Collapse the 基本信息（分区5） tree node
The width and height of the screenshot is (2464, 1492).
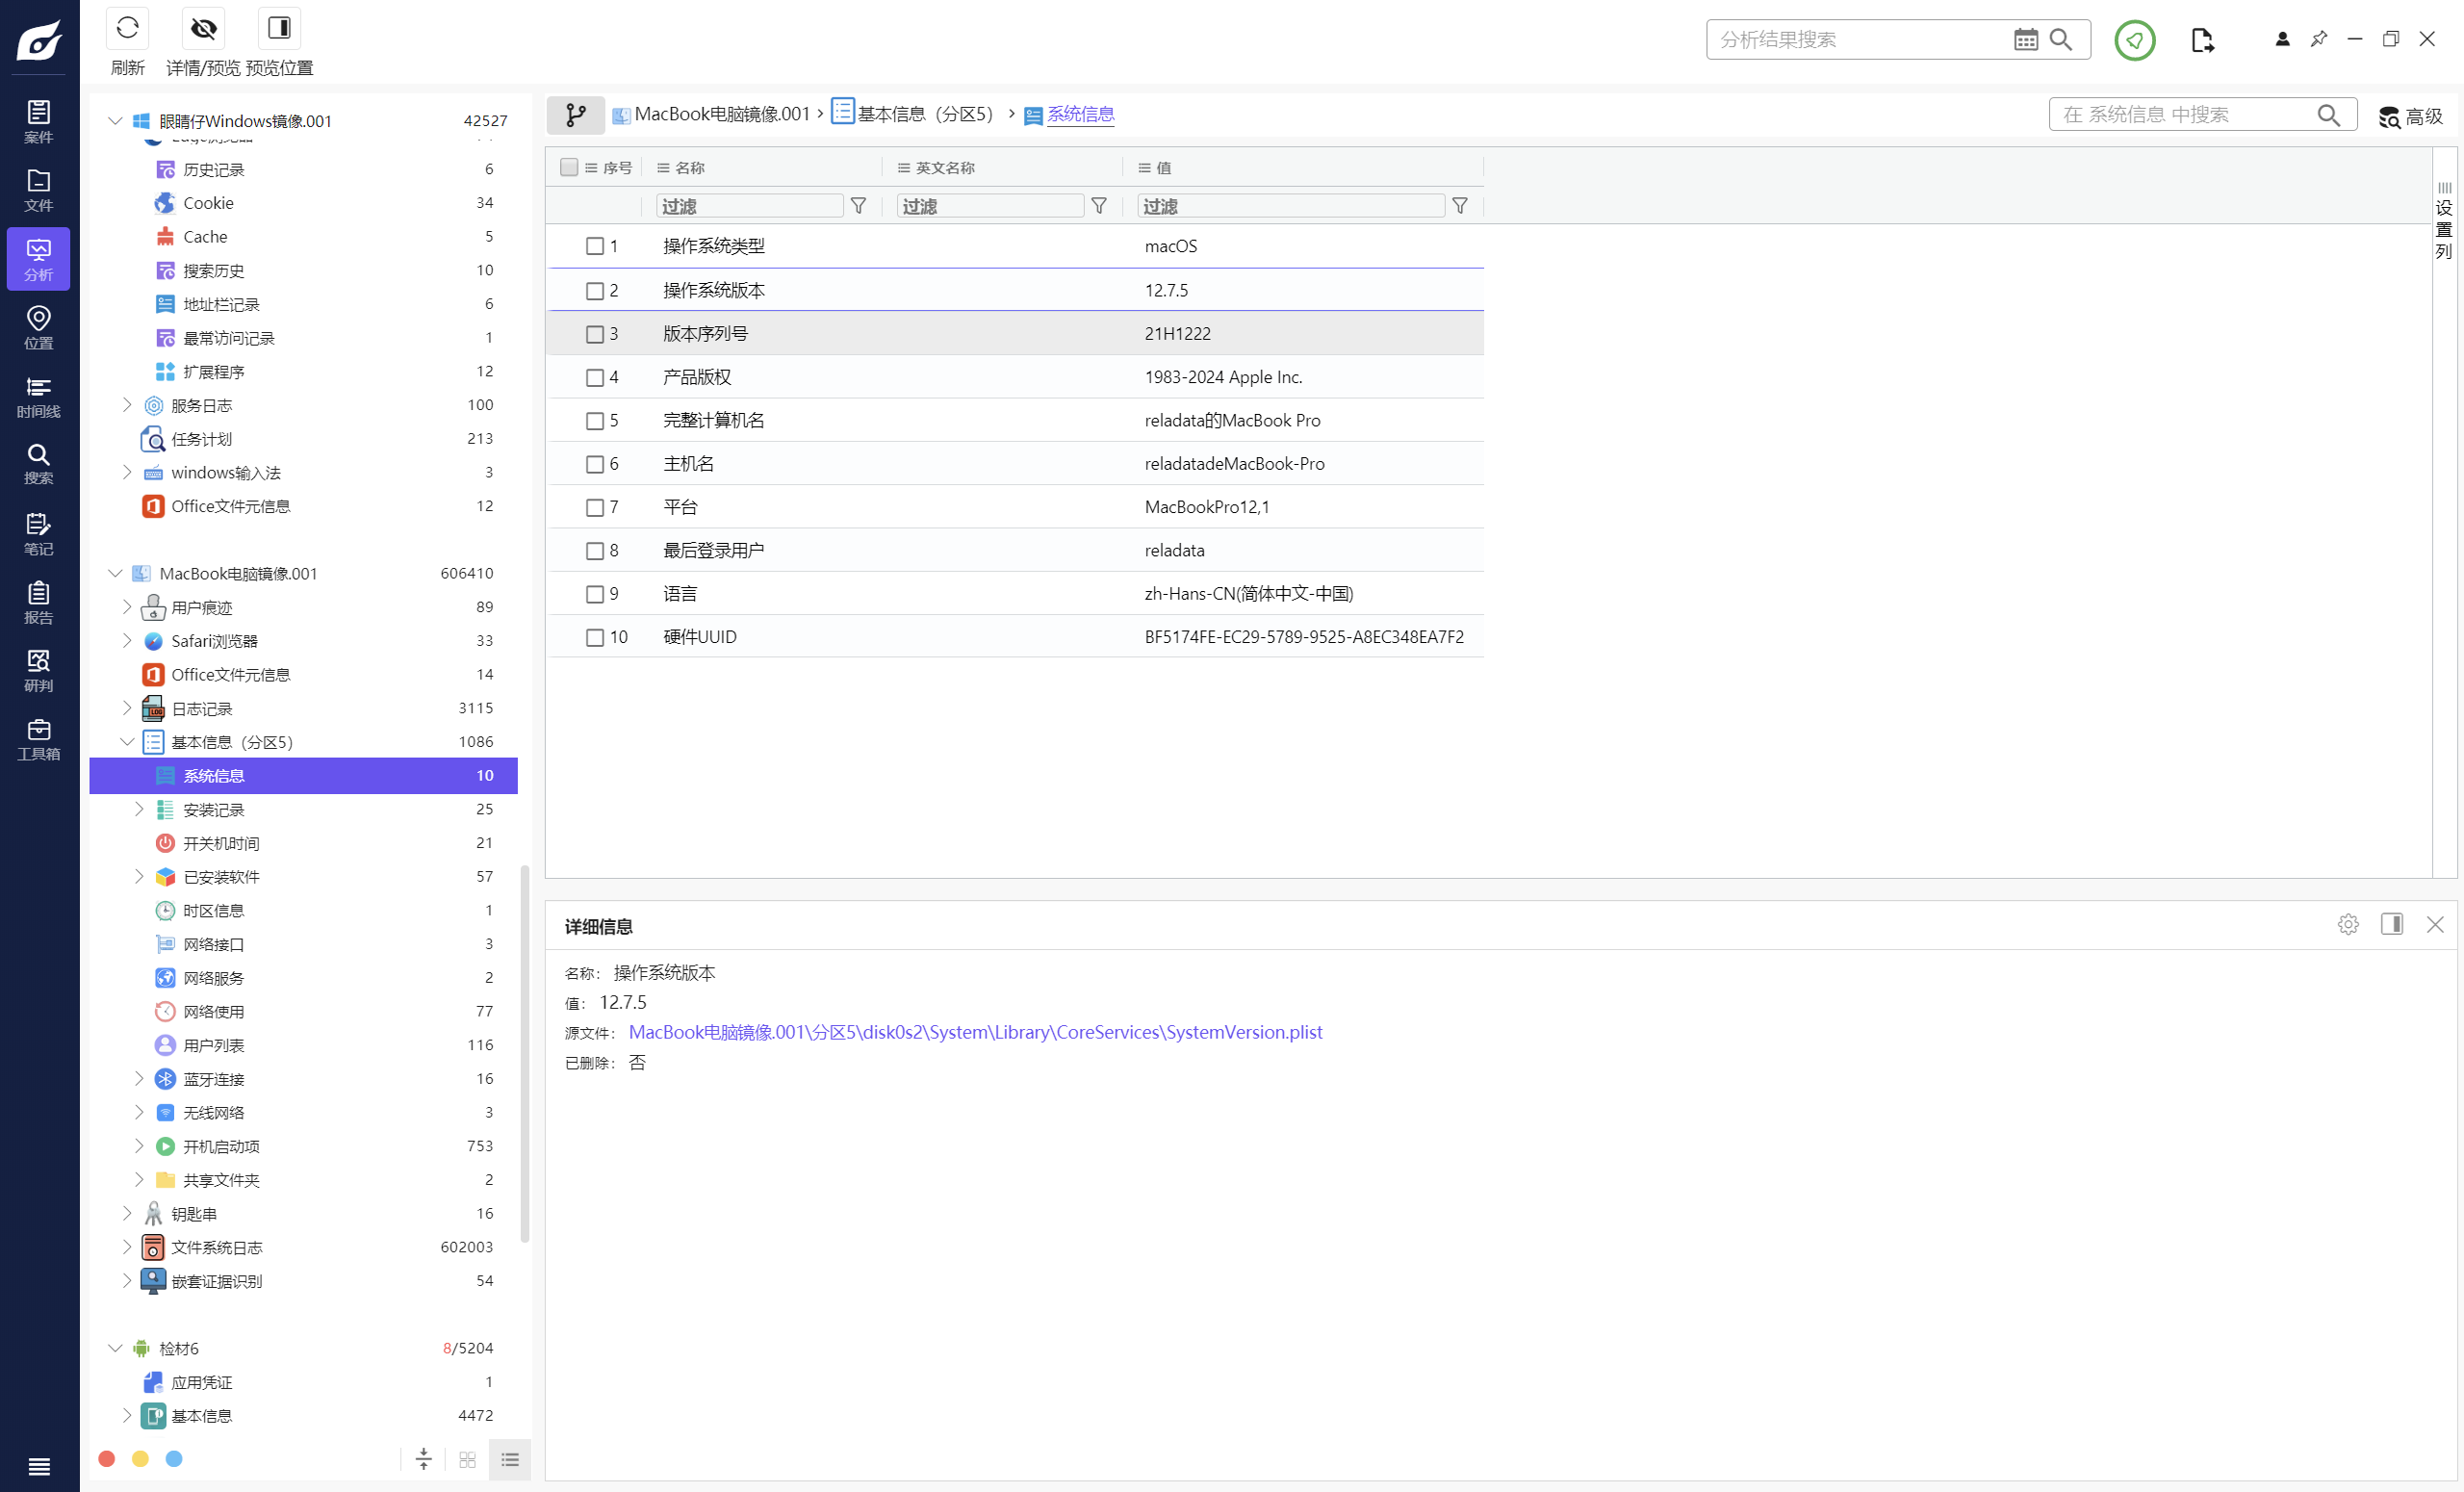(x=127, y=742)
